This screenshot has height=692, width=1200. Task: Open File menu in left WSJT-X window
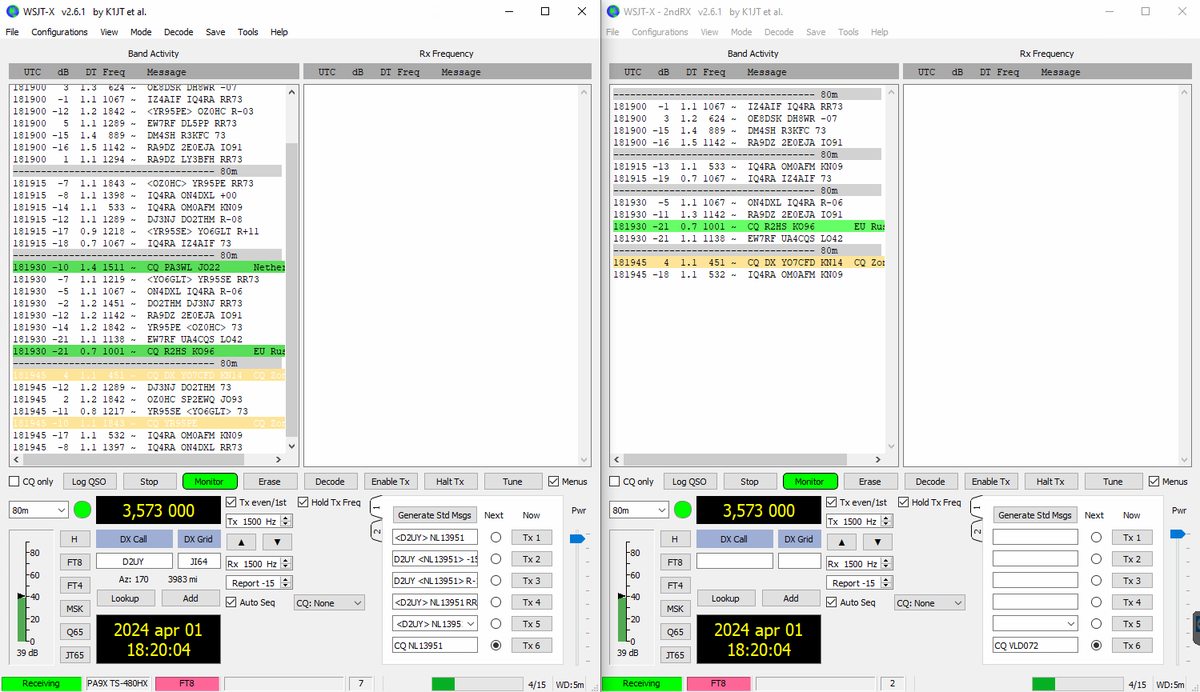click(x=12, y=32)
